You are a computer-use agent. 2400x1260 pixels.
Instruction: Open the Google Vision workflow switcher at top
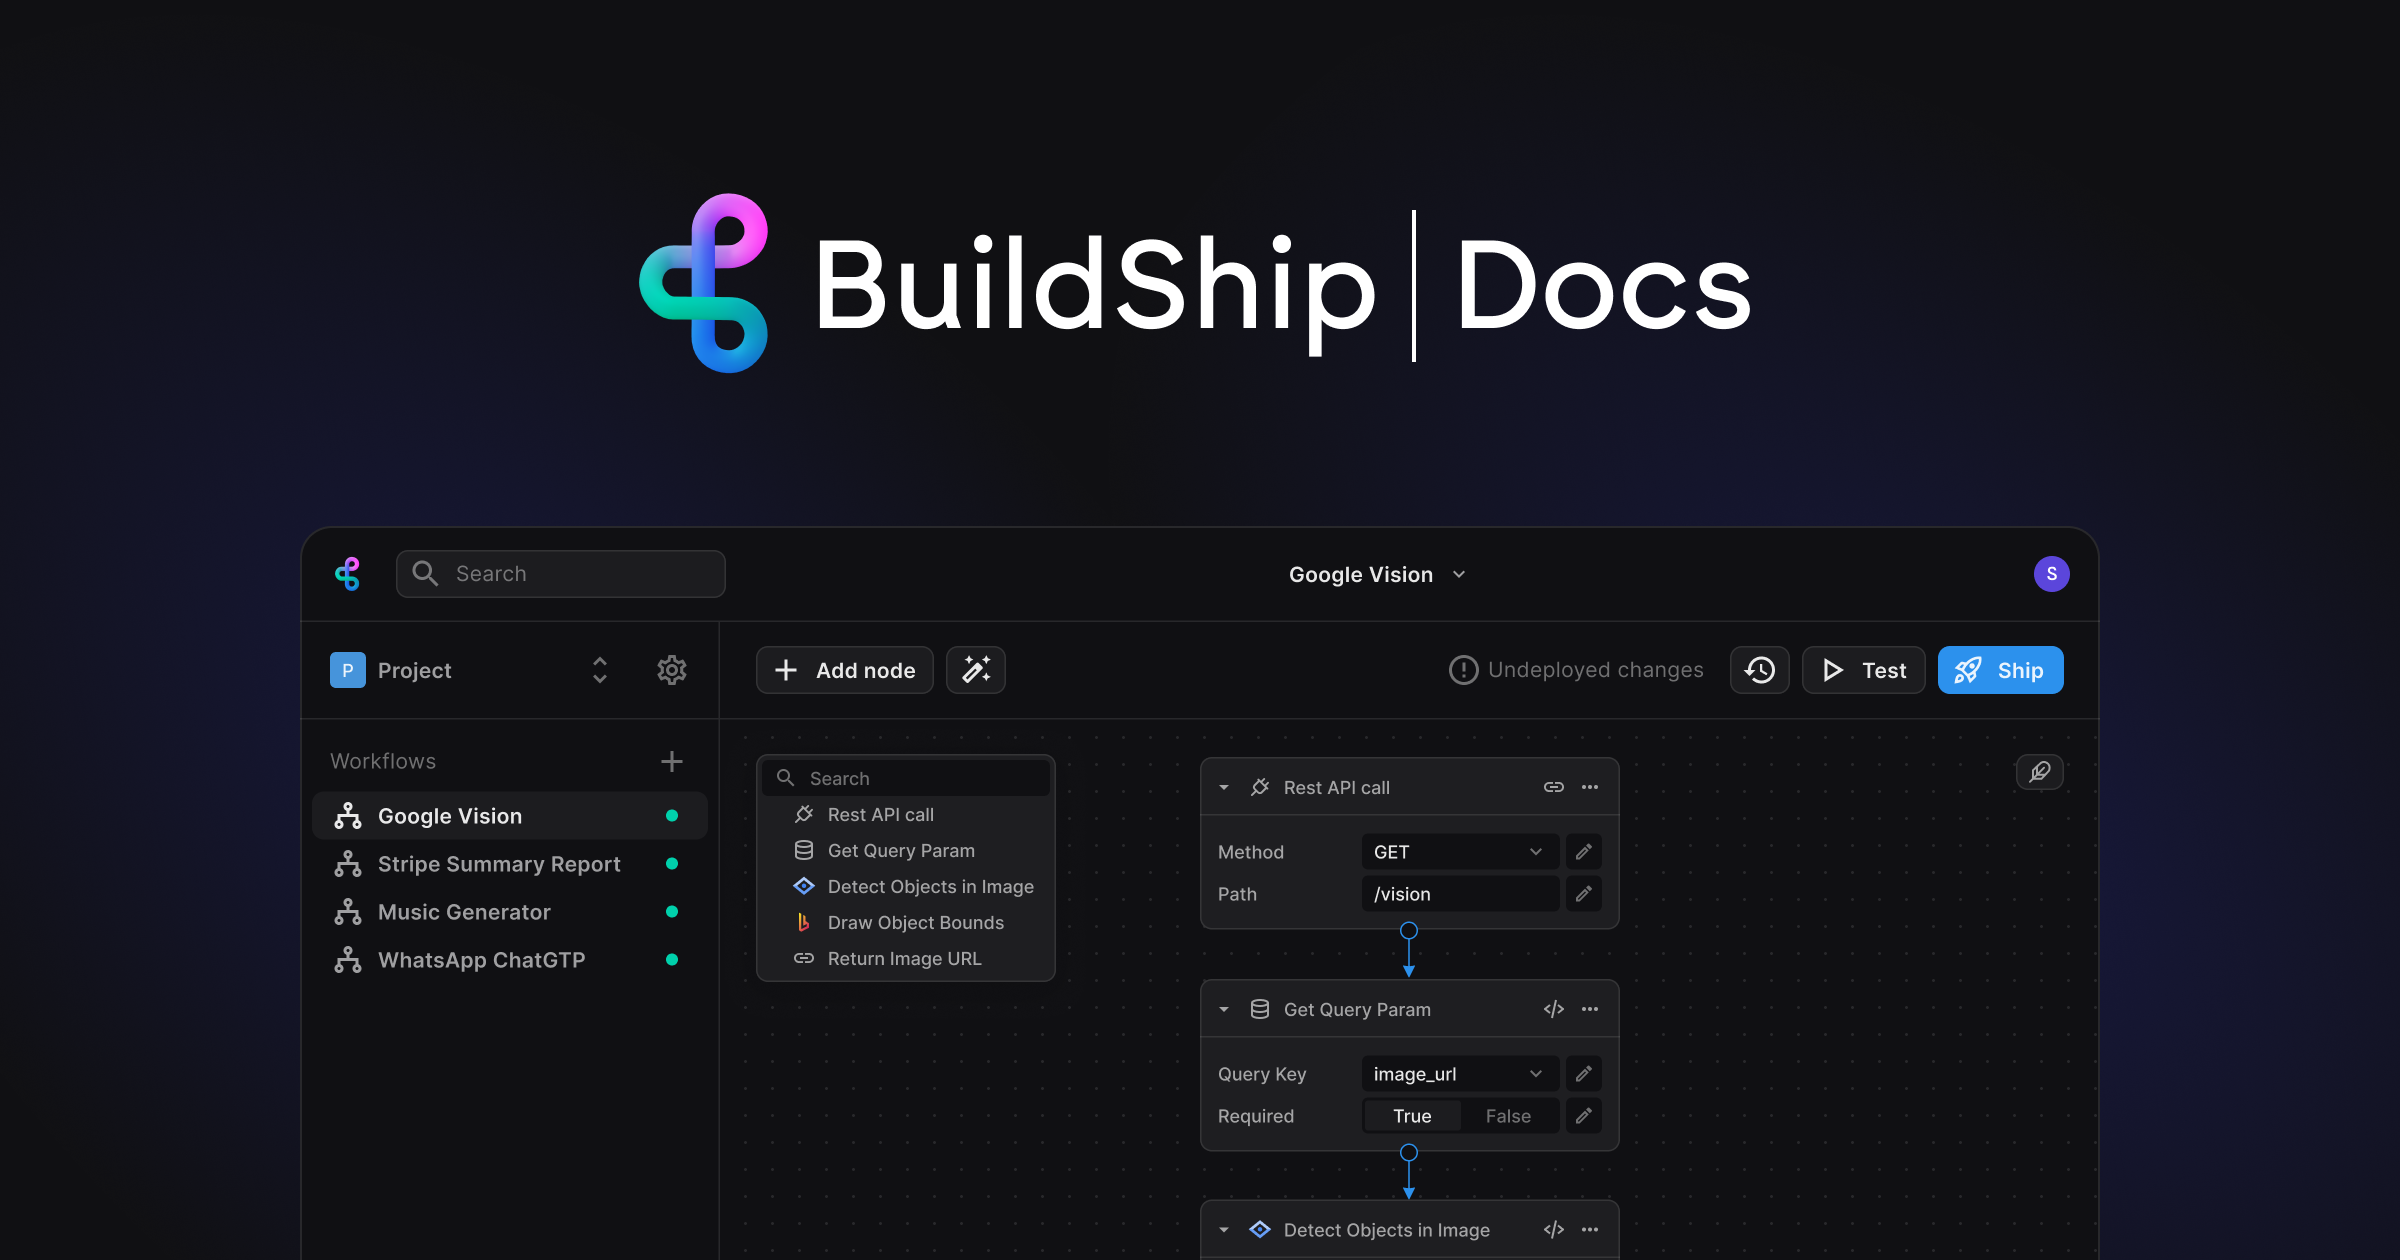click(1377, 574)
